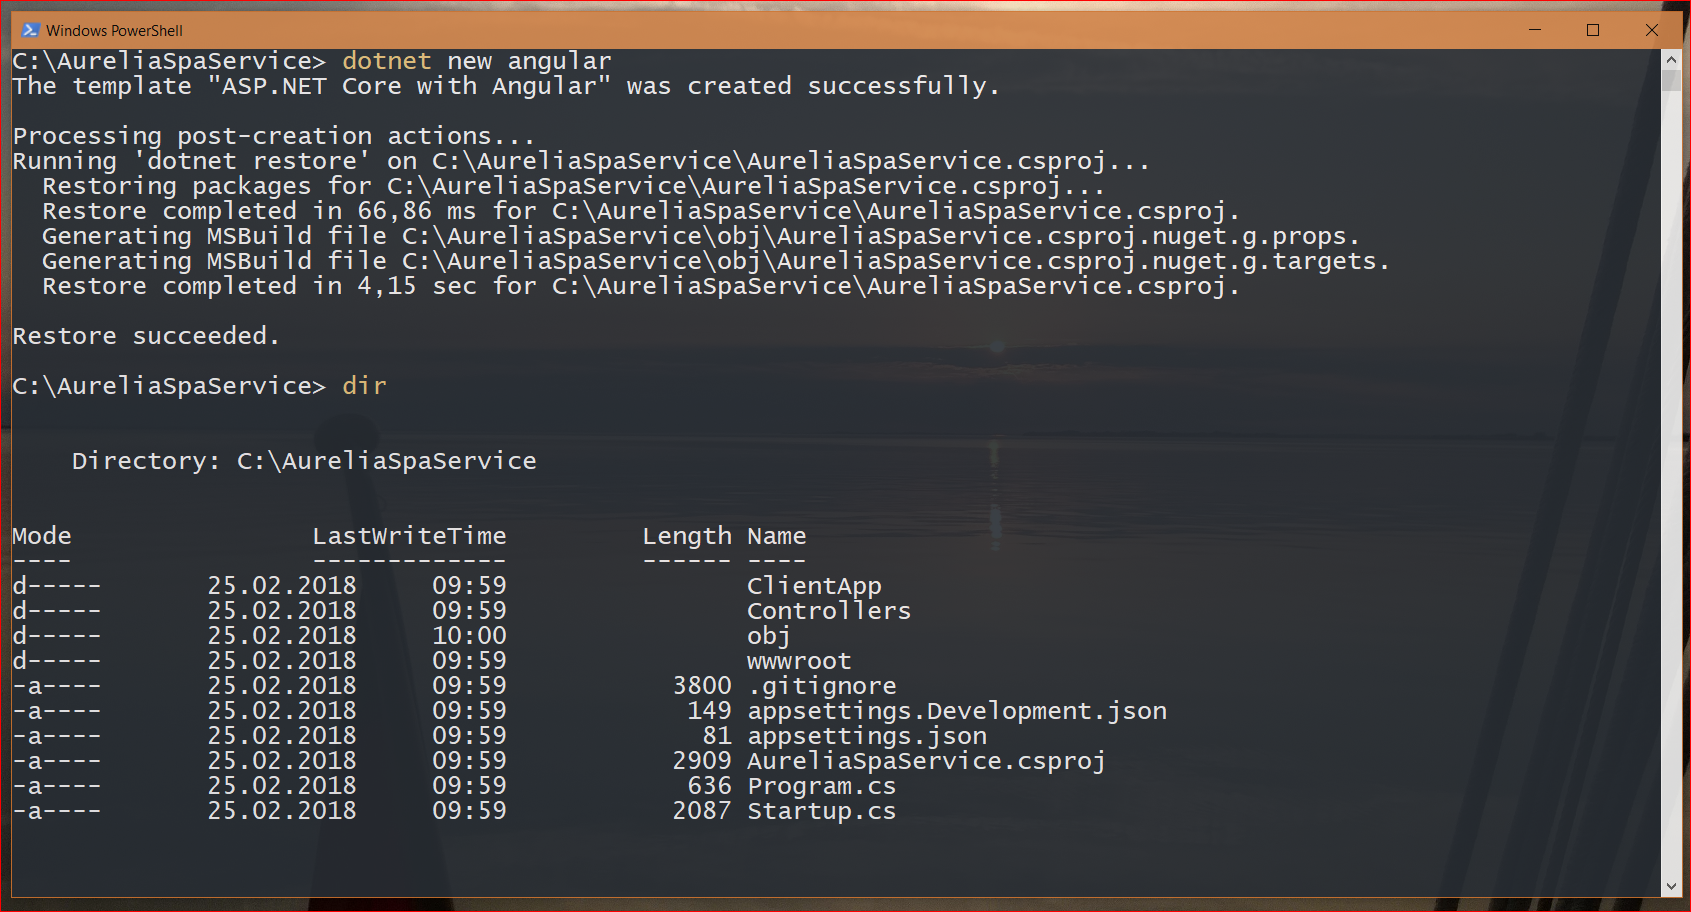Click 'Restore succeeded.' message
The height and width of the screenshot is (912, 1691).
[x=146, y=336]
